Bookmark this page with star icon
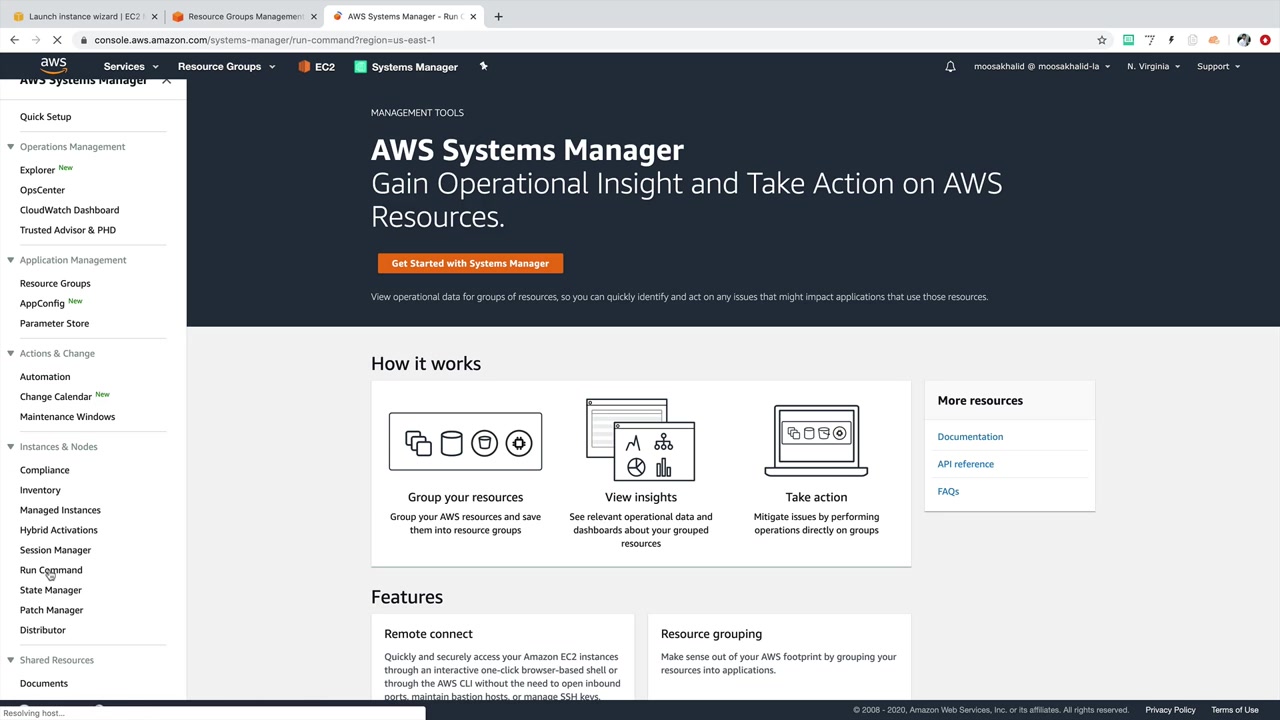This screenshot has height=720, width=1280. (1101, 40)
